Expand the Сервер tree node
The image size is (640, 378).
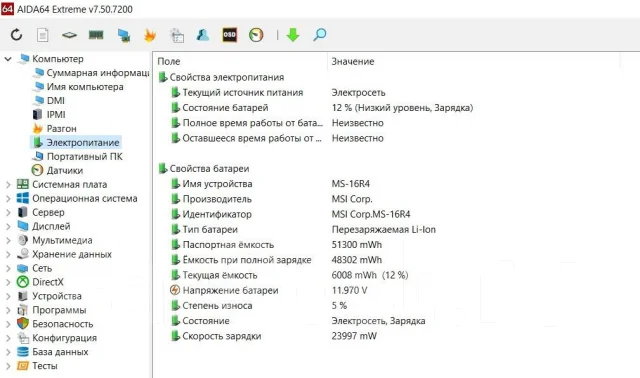(8, 212)
